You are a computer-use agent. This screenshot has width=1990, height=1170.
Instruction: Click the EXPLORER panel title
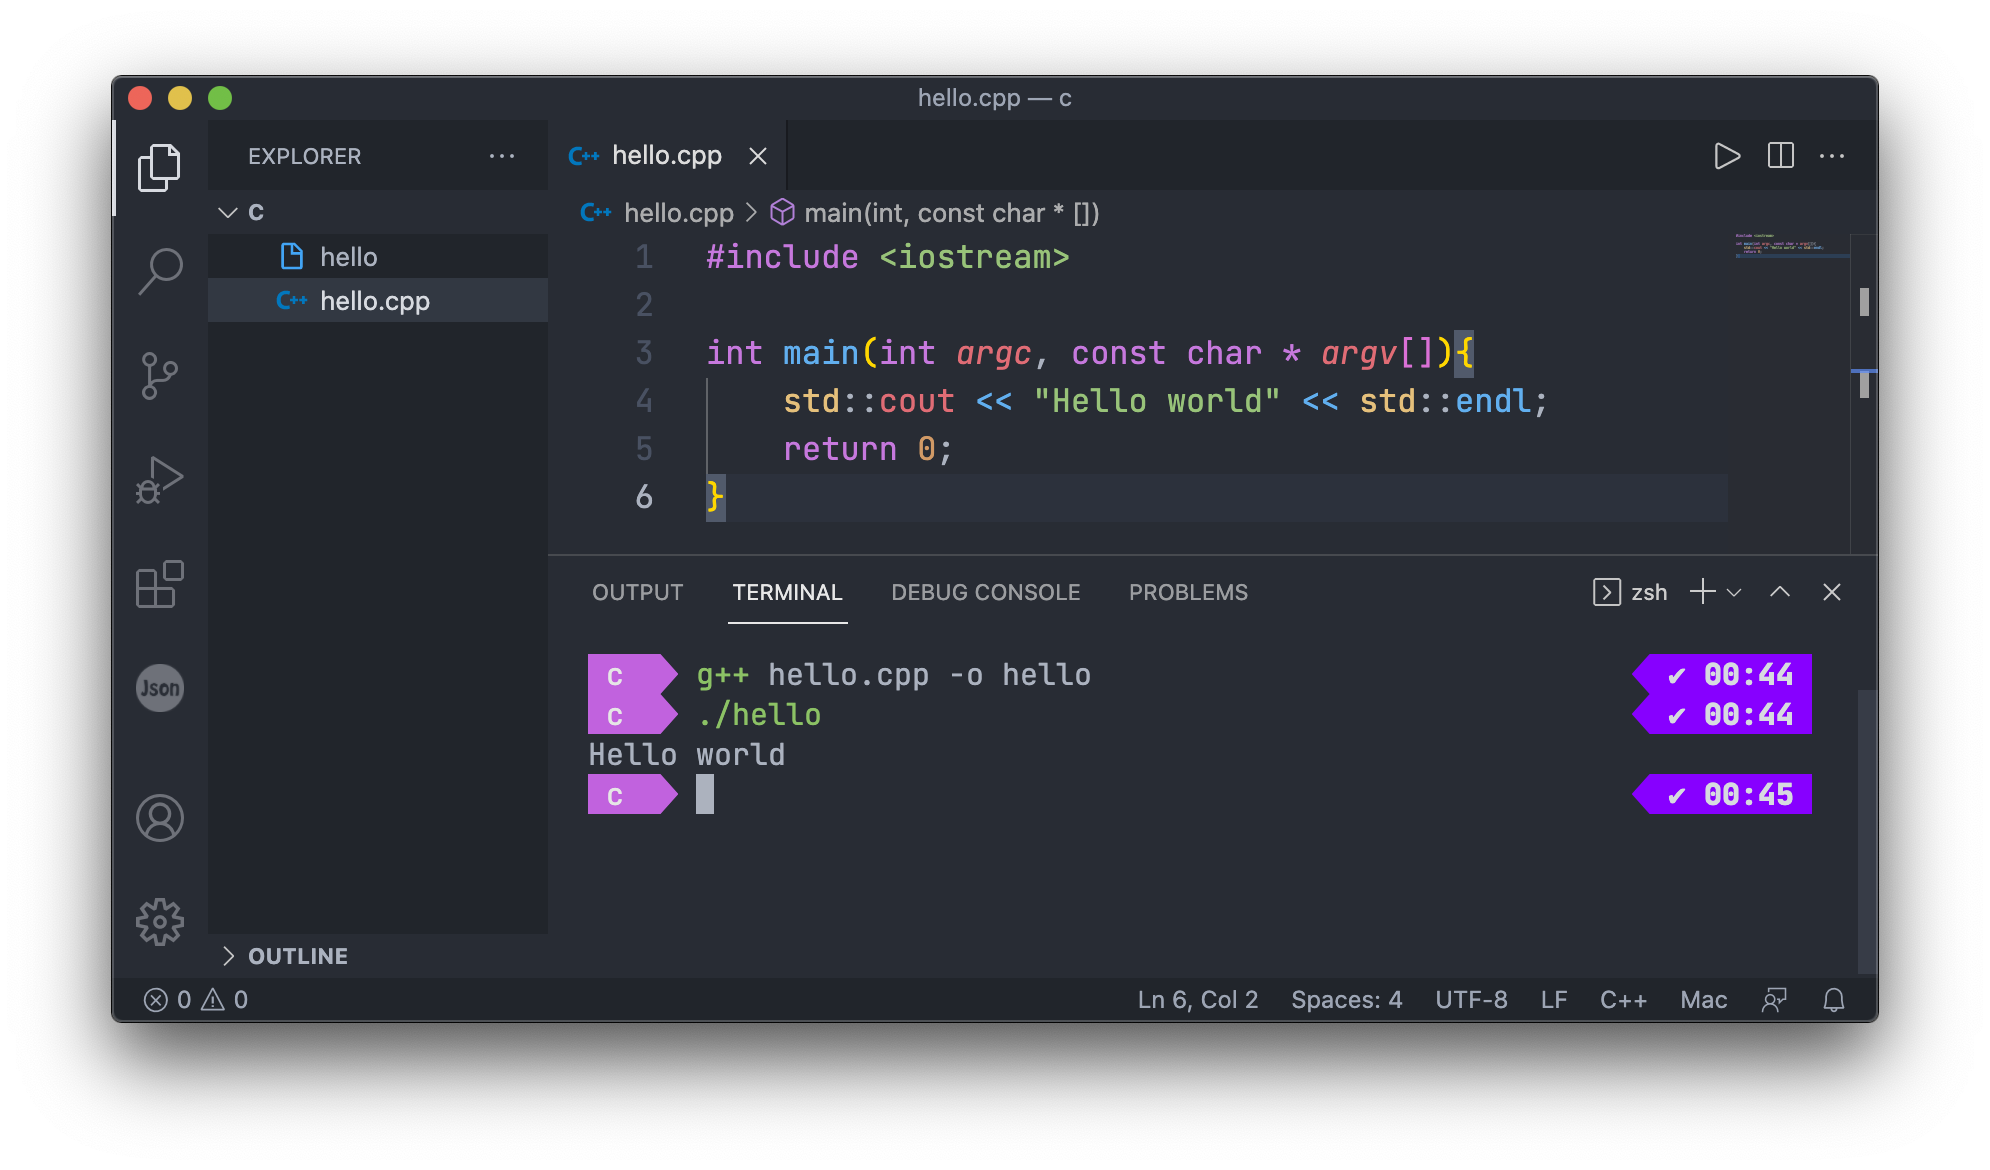tap(305, 156)
